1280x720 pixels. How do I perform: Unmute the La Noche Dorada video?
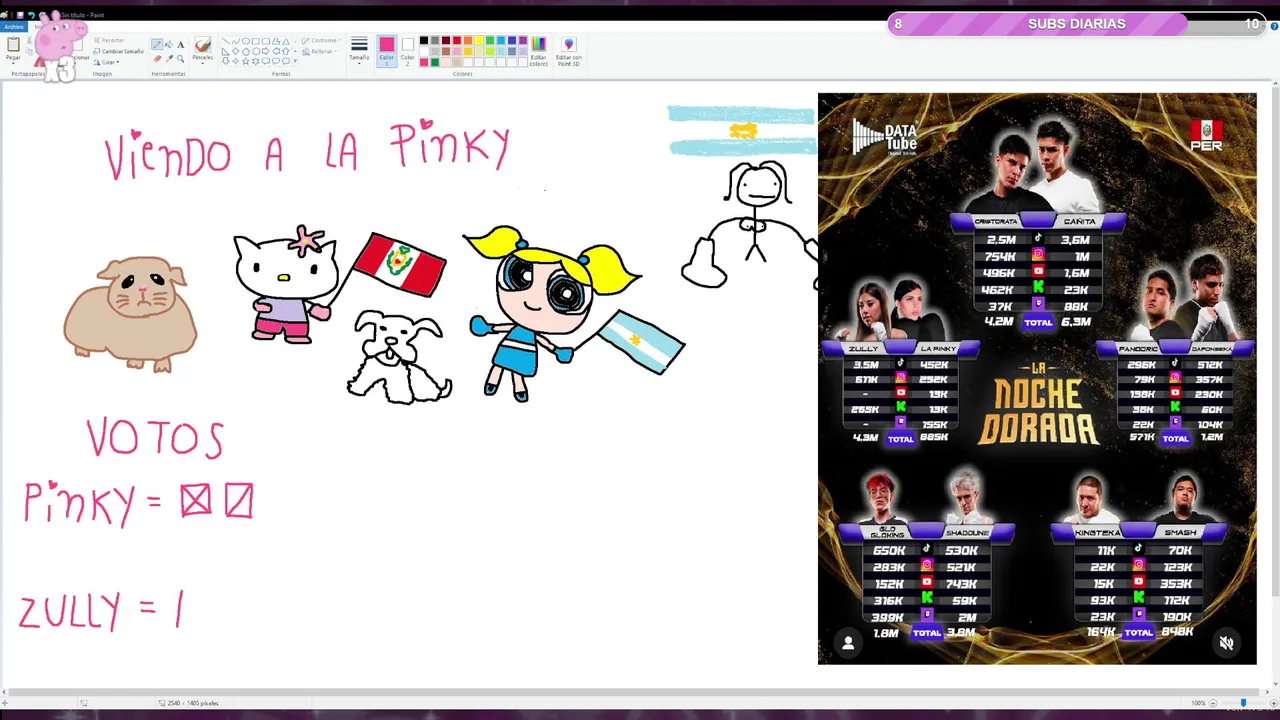pyautogui.click(x=1227, y=643)
